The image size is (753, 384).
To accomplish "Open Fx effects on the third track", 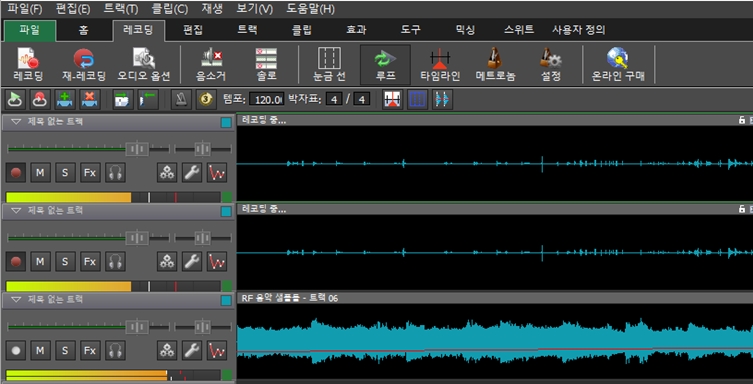I will [x=90, y=351].
